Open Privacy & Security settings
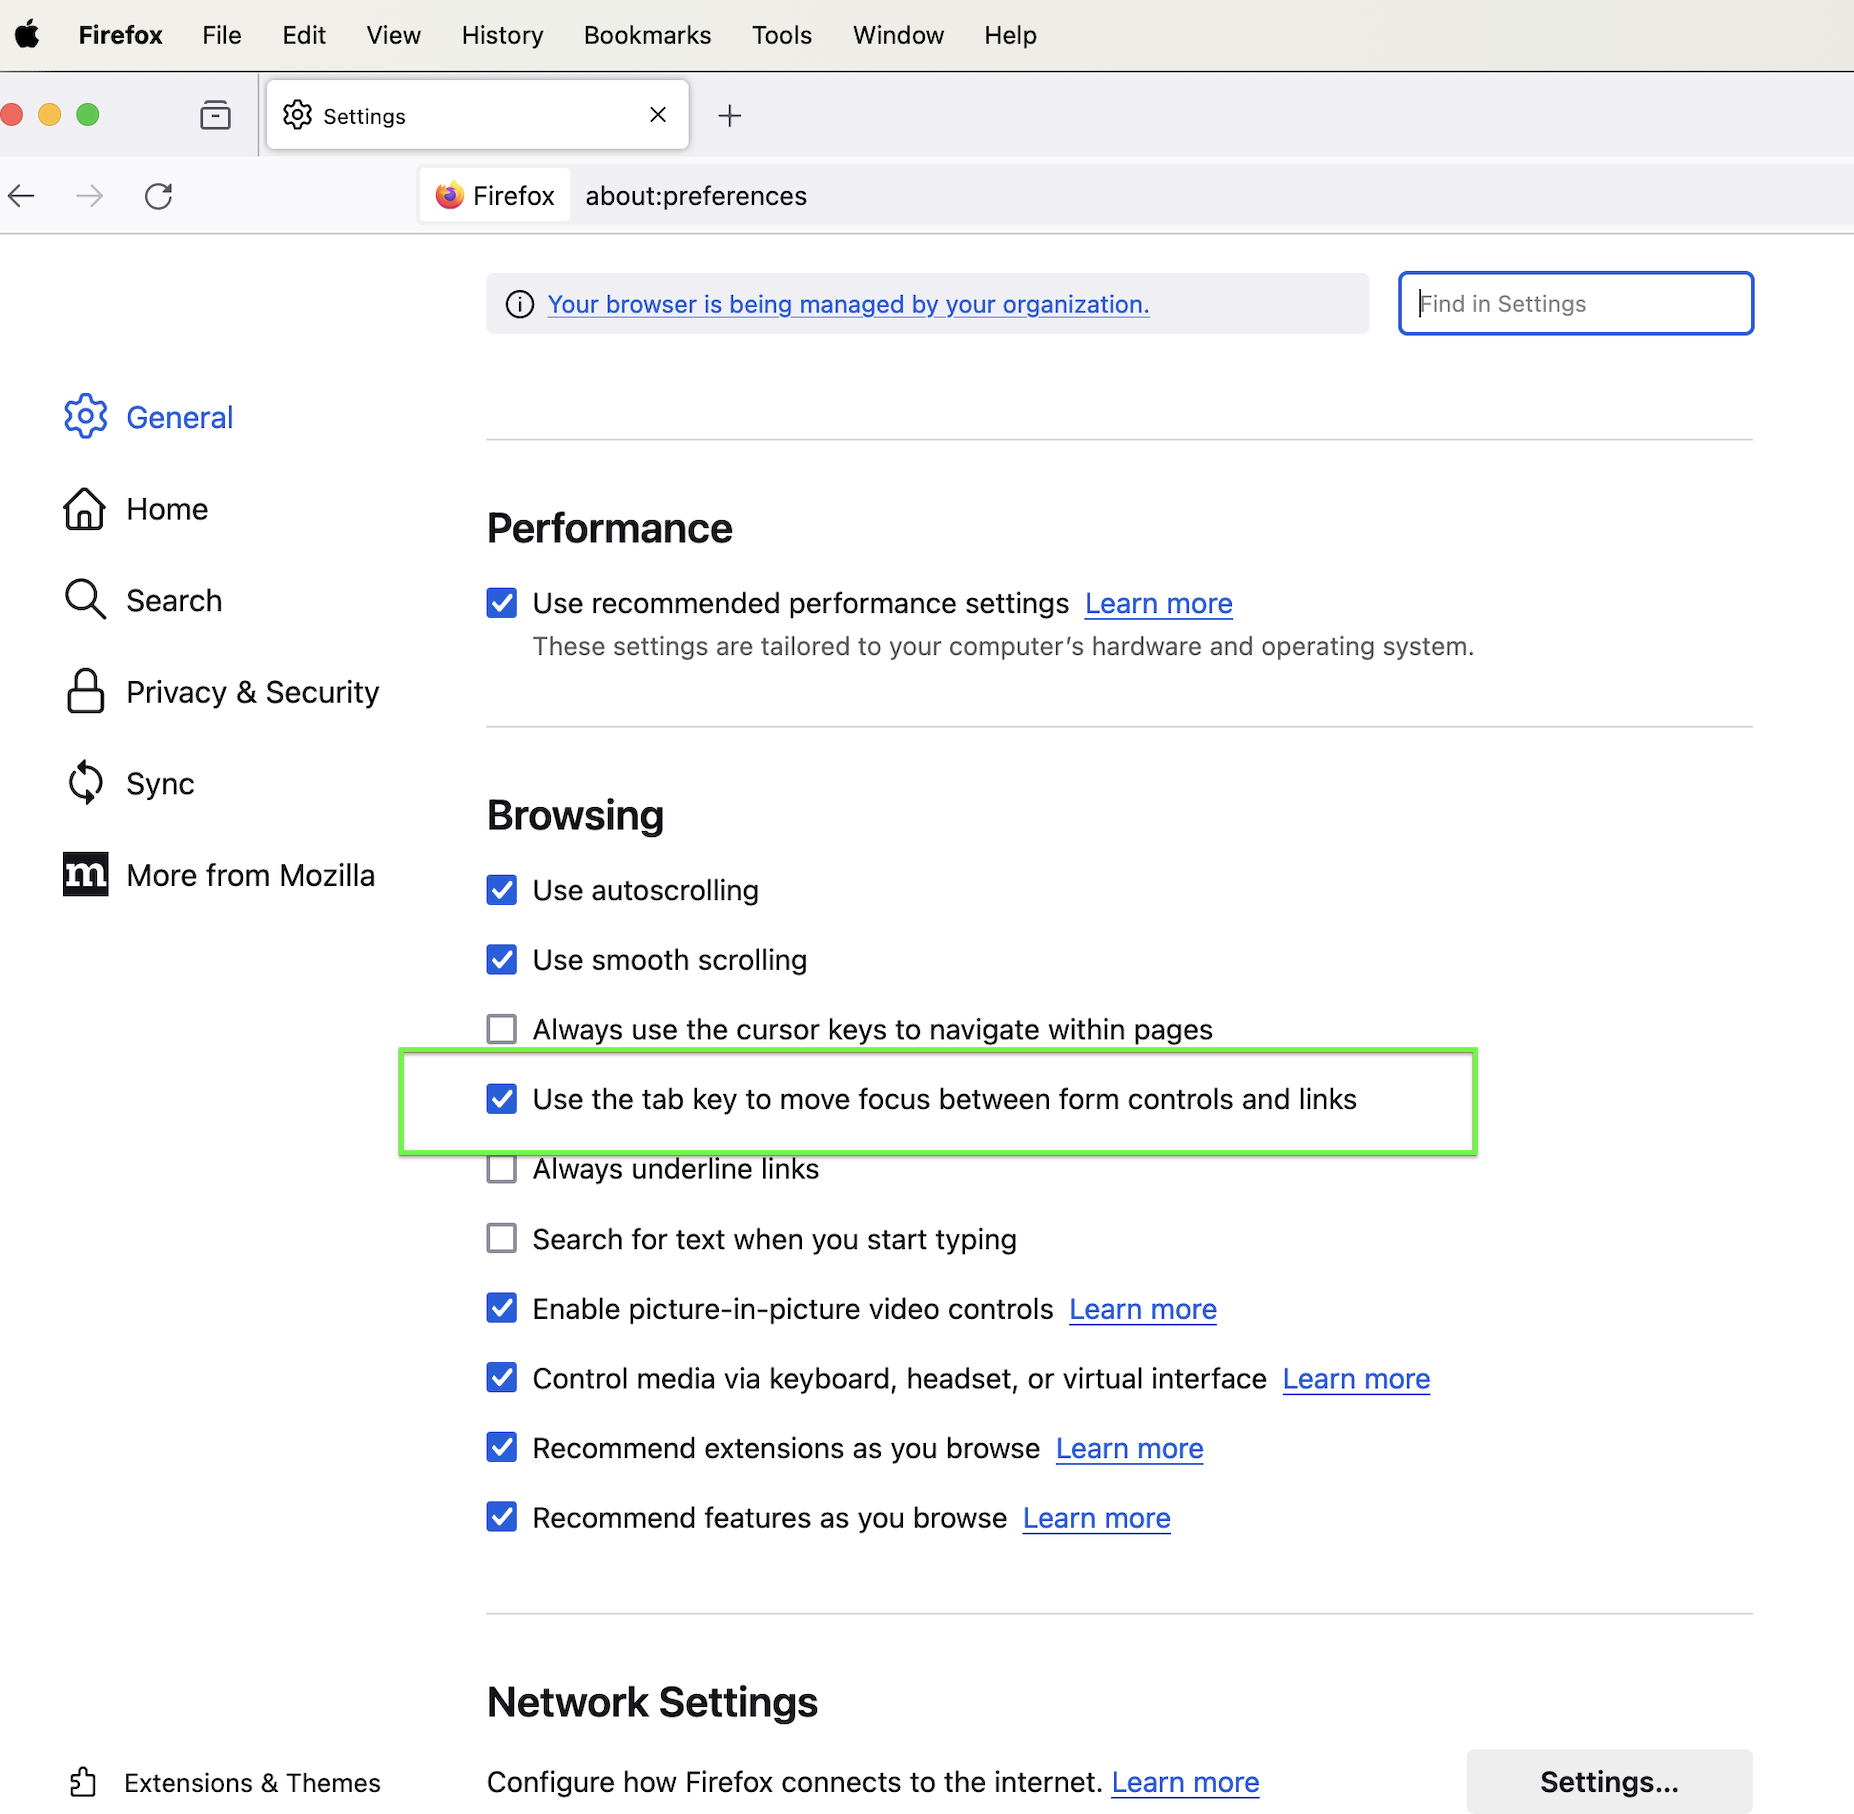1854x1814 pixels. [x=252, y=691]
